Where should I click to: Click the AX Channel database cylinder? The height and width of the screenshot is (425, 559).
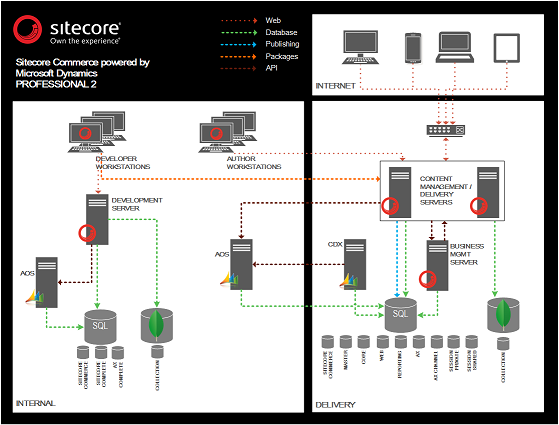coord(437,342)
